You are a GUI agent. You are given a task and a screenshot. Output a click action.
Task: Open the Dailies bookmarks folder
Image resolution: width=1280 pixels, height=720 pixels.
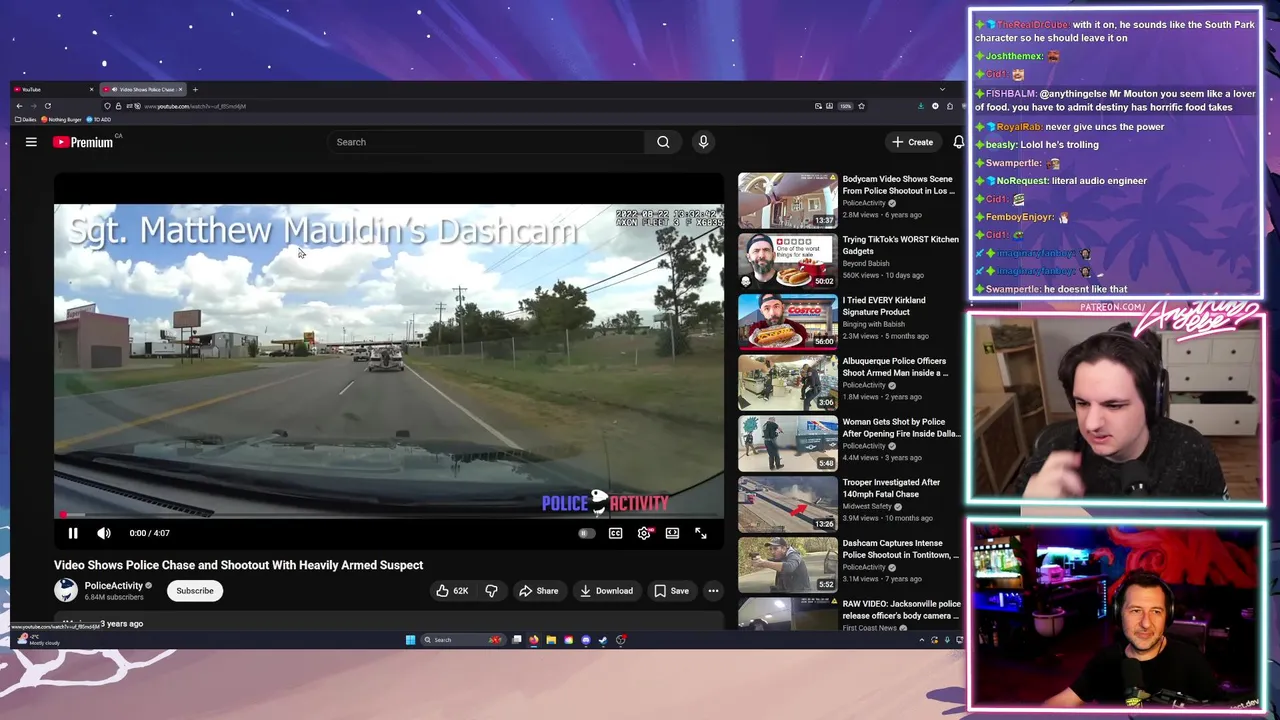pos(25,119)
